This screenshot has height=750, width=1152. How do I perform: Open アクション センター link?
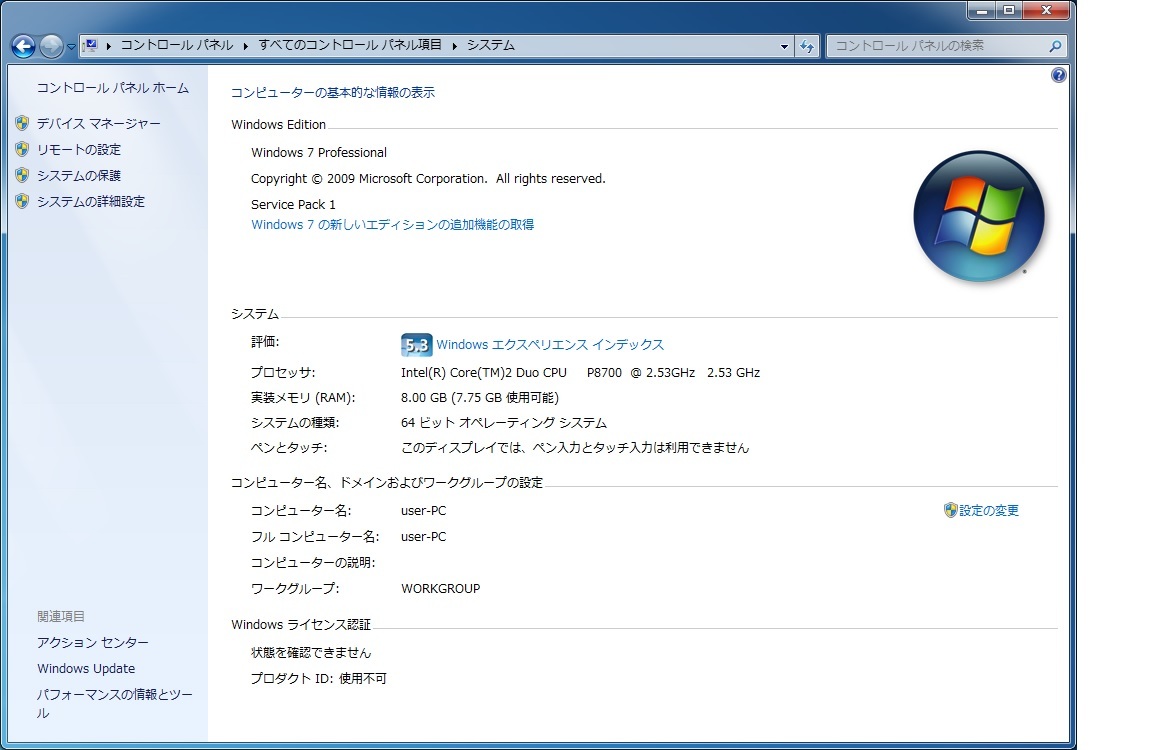[x=93, y=642]
